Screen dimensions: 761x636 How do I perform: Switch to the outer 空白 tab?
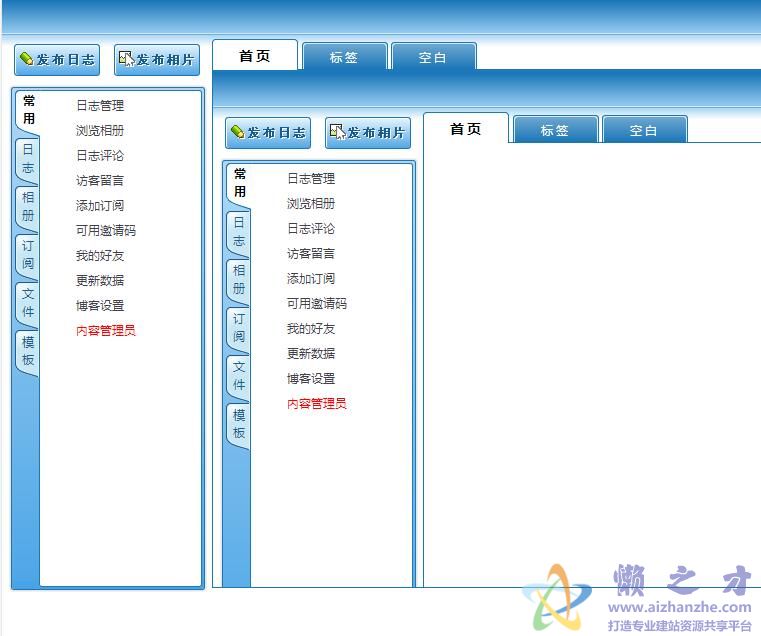433,57
